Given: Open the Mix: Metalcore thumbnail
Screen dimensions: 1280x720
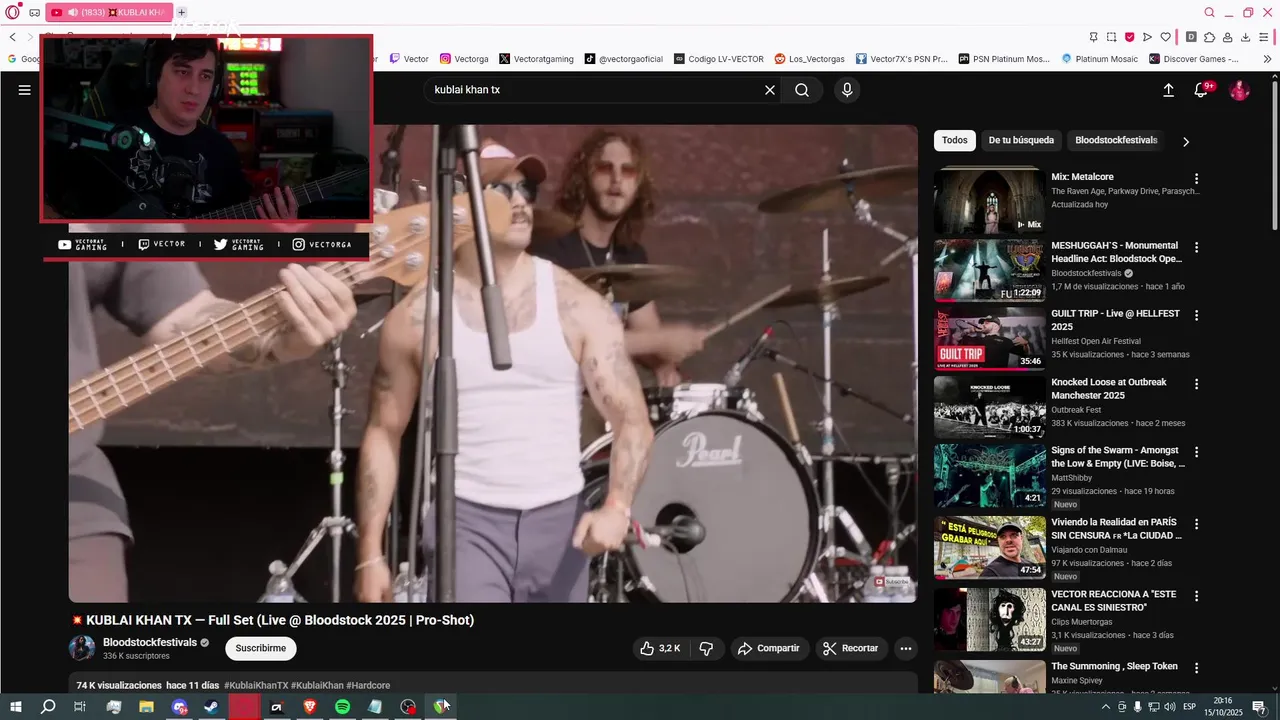Looking at the screenshot, I should [x=990, y=200].
